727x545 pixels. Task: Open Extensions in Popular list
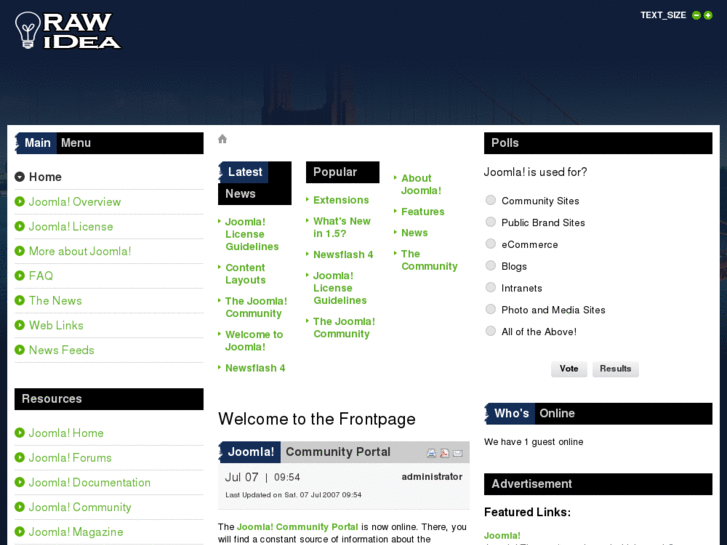tap(341, 200)
